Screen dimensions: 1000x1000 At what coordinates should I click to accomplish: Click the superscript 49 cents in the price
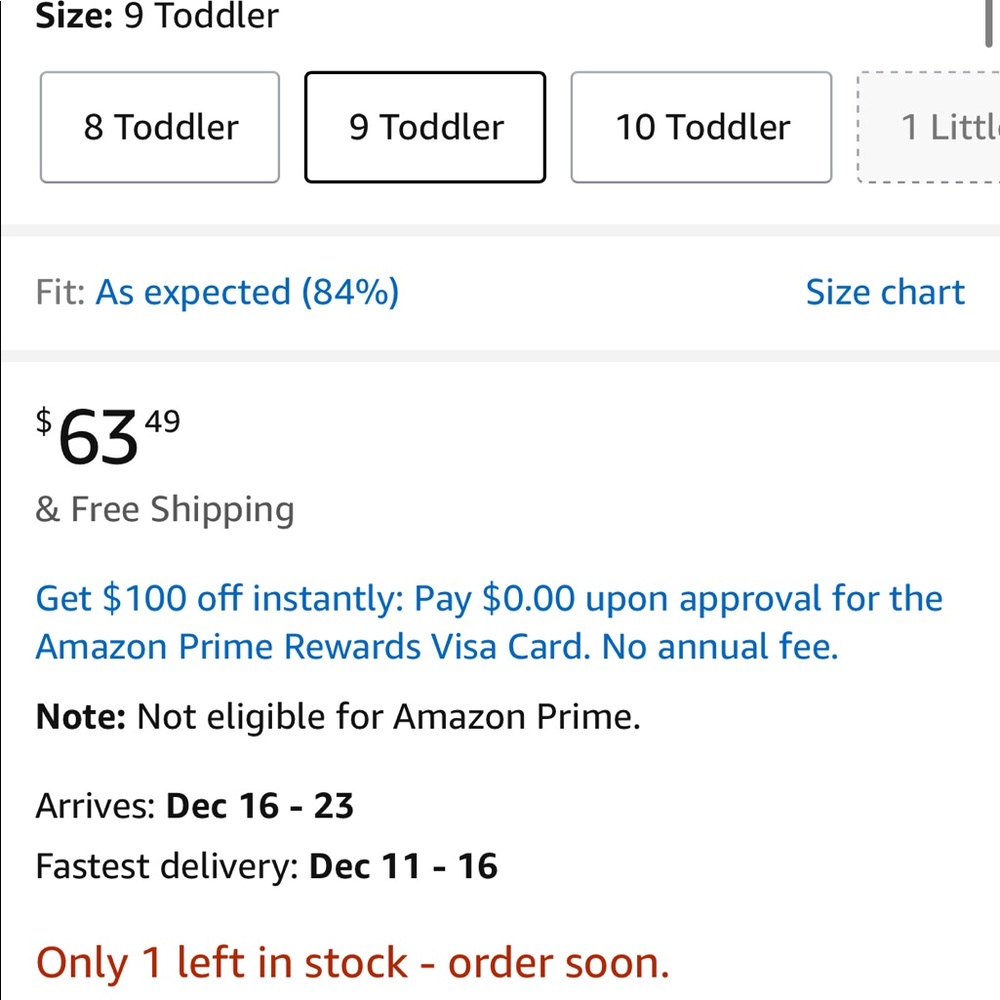coord(160,422)
